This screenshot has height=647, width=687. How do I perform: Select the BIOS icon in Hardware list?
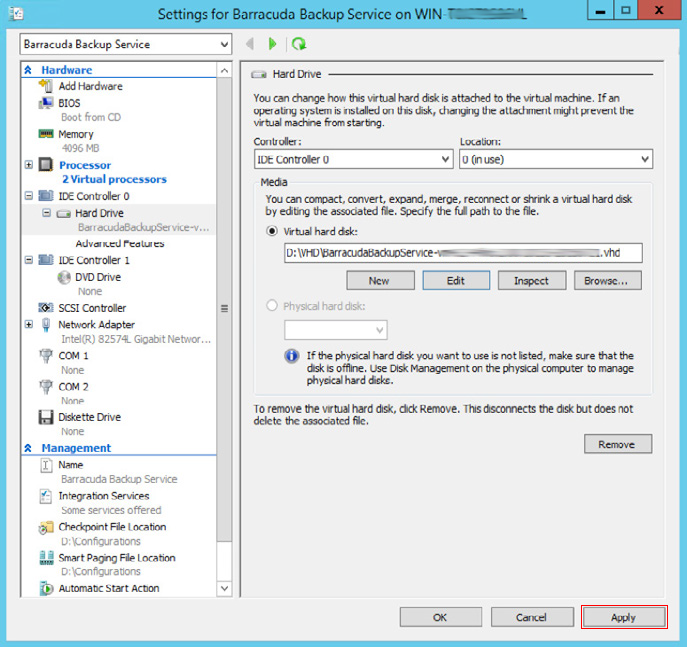46,103
